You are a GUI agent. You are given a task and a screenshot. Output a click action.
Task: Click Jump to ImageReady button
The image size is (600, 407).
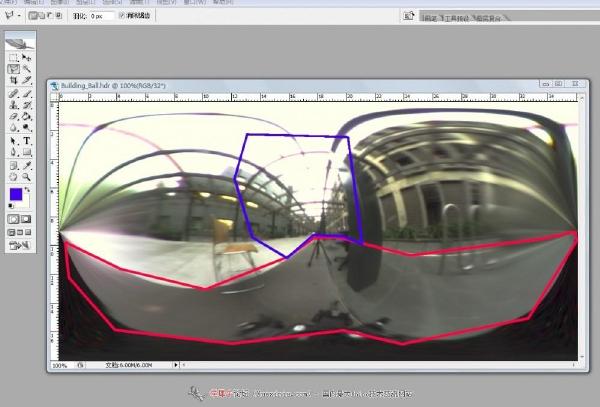click(x=20, y=245)
